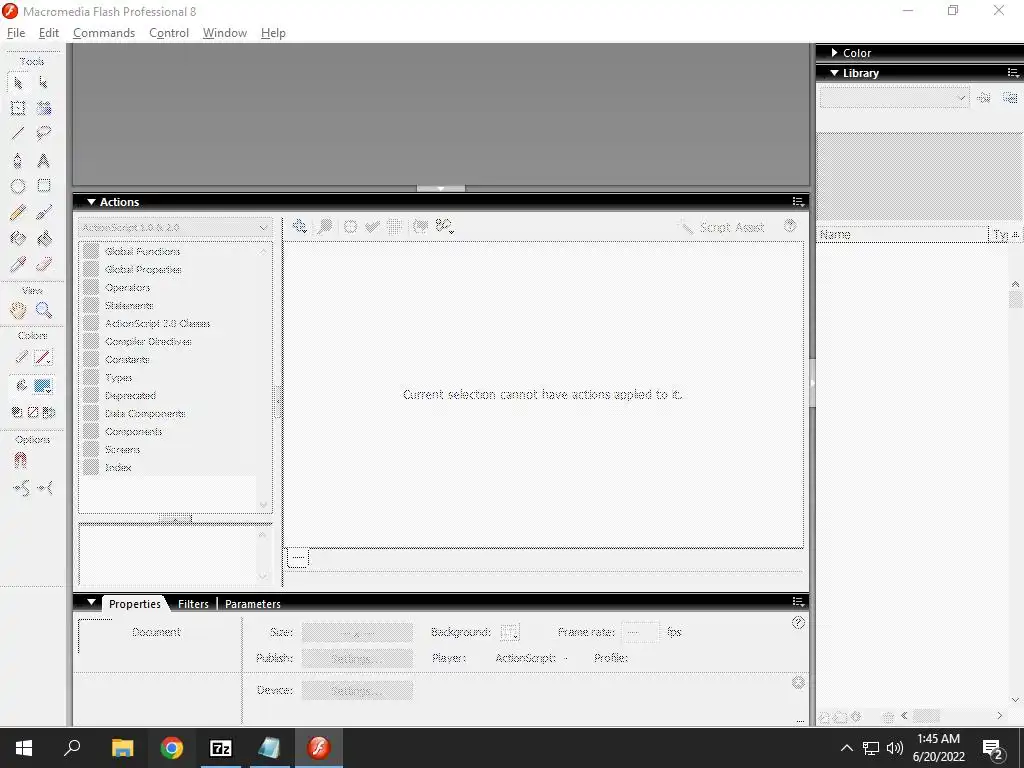The height and width of the screenshot is (768, 1024).
Task: Open the Library document dropdown
Action: pos(894,98)
